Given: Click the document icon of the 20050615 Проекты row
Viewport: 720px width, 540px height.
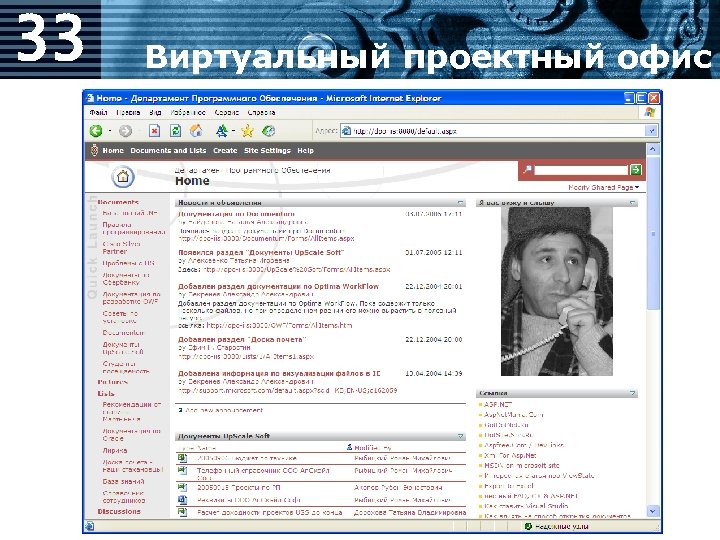Looking at the screenshot, I should [x=182, y=487].
